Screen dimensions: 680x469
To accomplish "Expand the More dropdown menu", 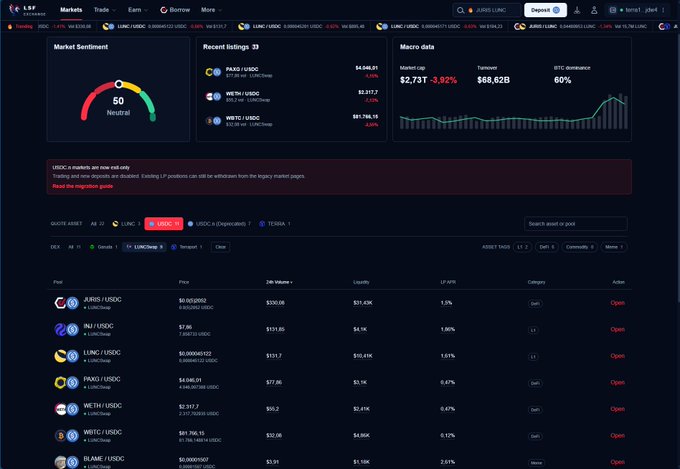I will 211,10.
